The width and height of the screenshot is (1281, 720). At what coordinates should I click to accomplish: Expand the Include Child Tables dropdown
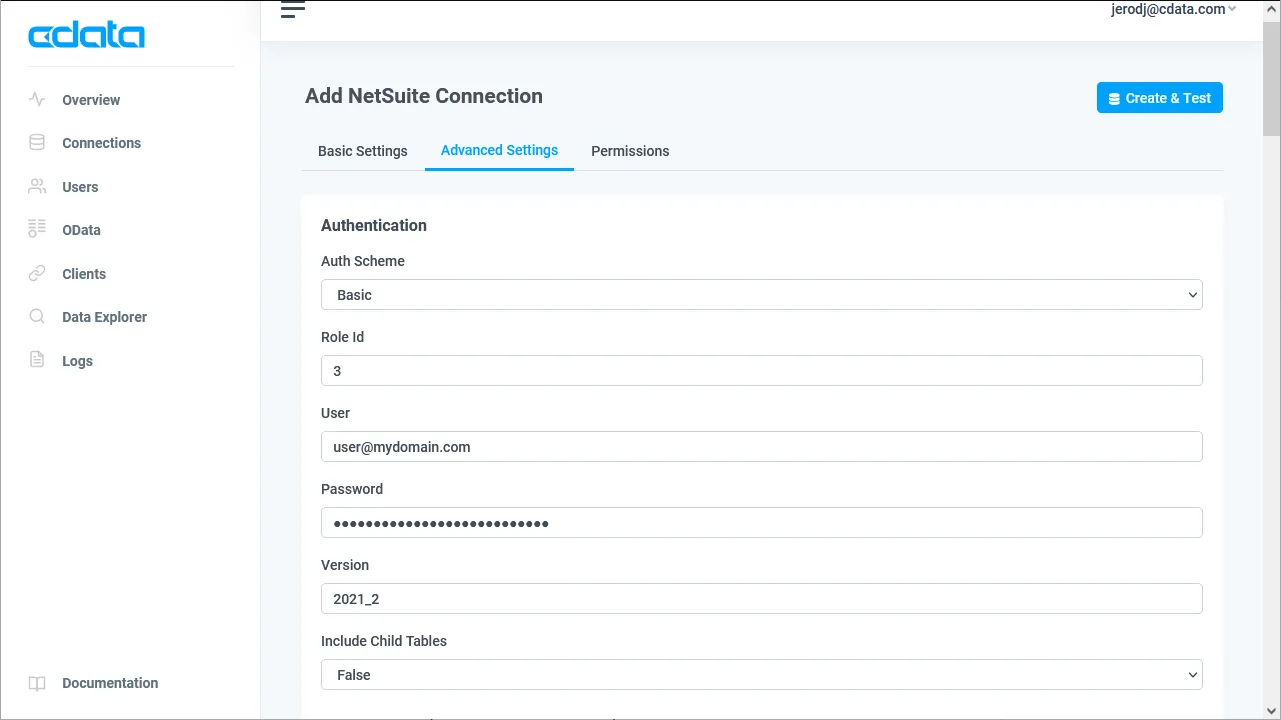click(x=761, y=674)
